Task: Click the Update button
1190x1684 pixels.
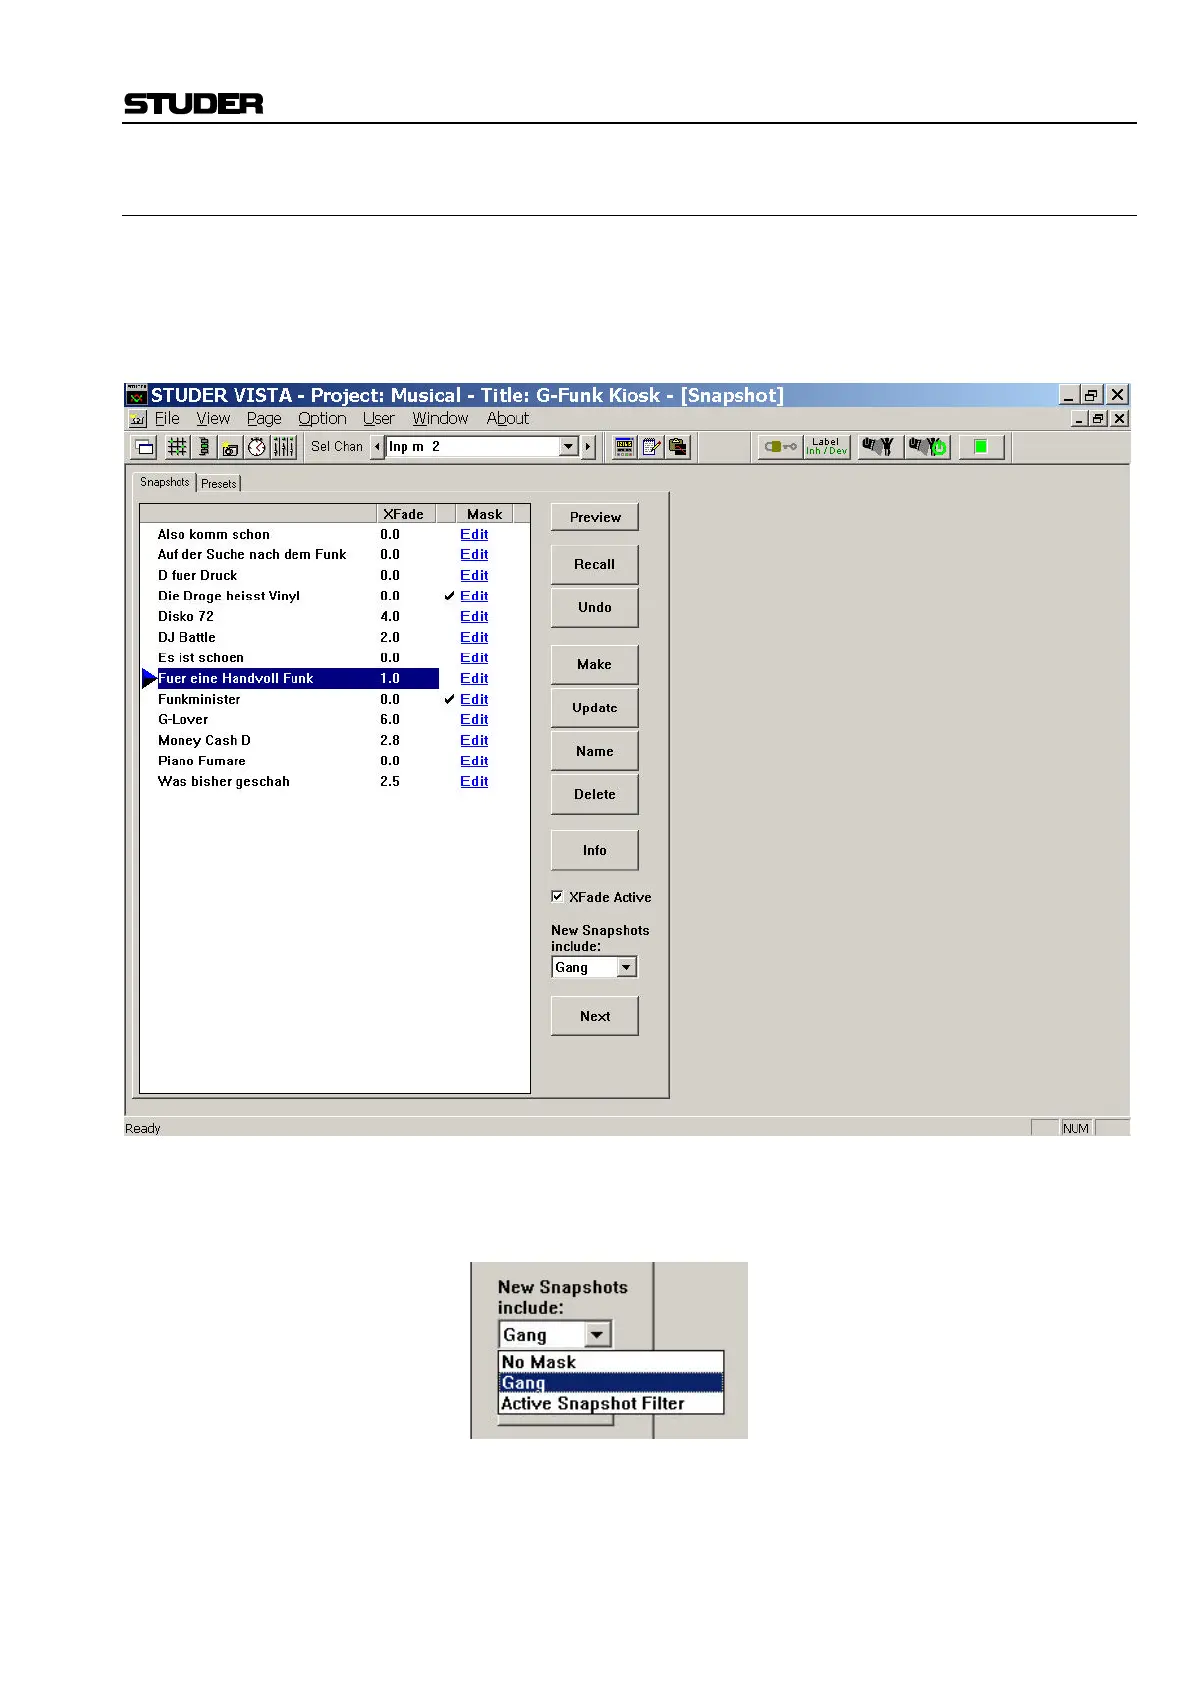Action: pyautogui.click(x=595, y=708)
